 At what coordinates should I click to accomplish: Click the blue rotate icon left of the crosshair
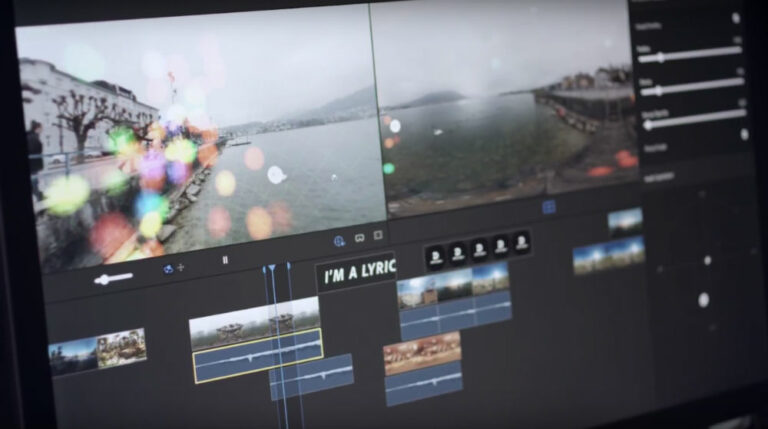(168, 269)
